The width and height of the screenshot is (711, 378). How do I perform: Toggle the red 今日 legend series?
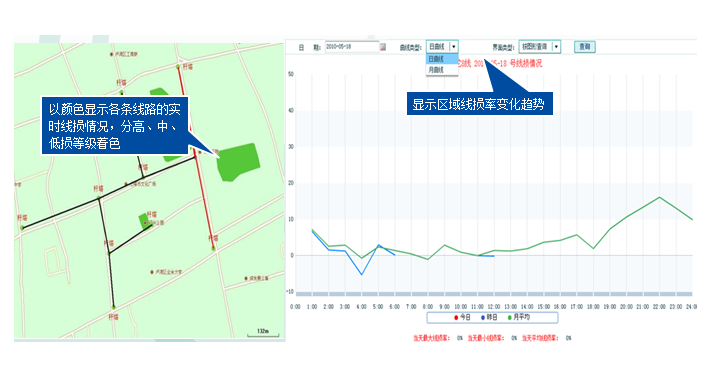463,317
